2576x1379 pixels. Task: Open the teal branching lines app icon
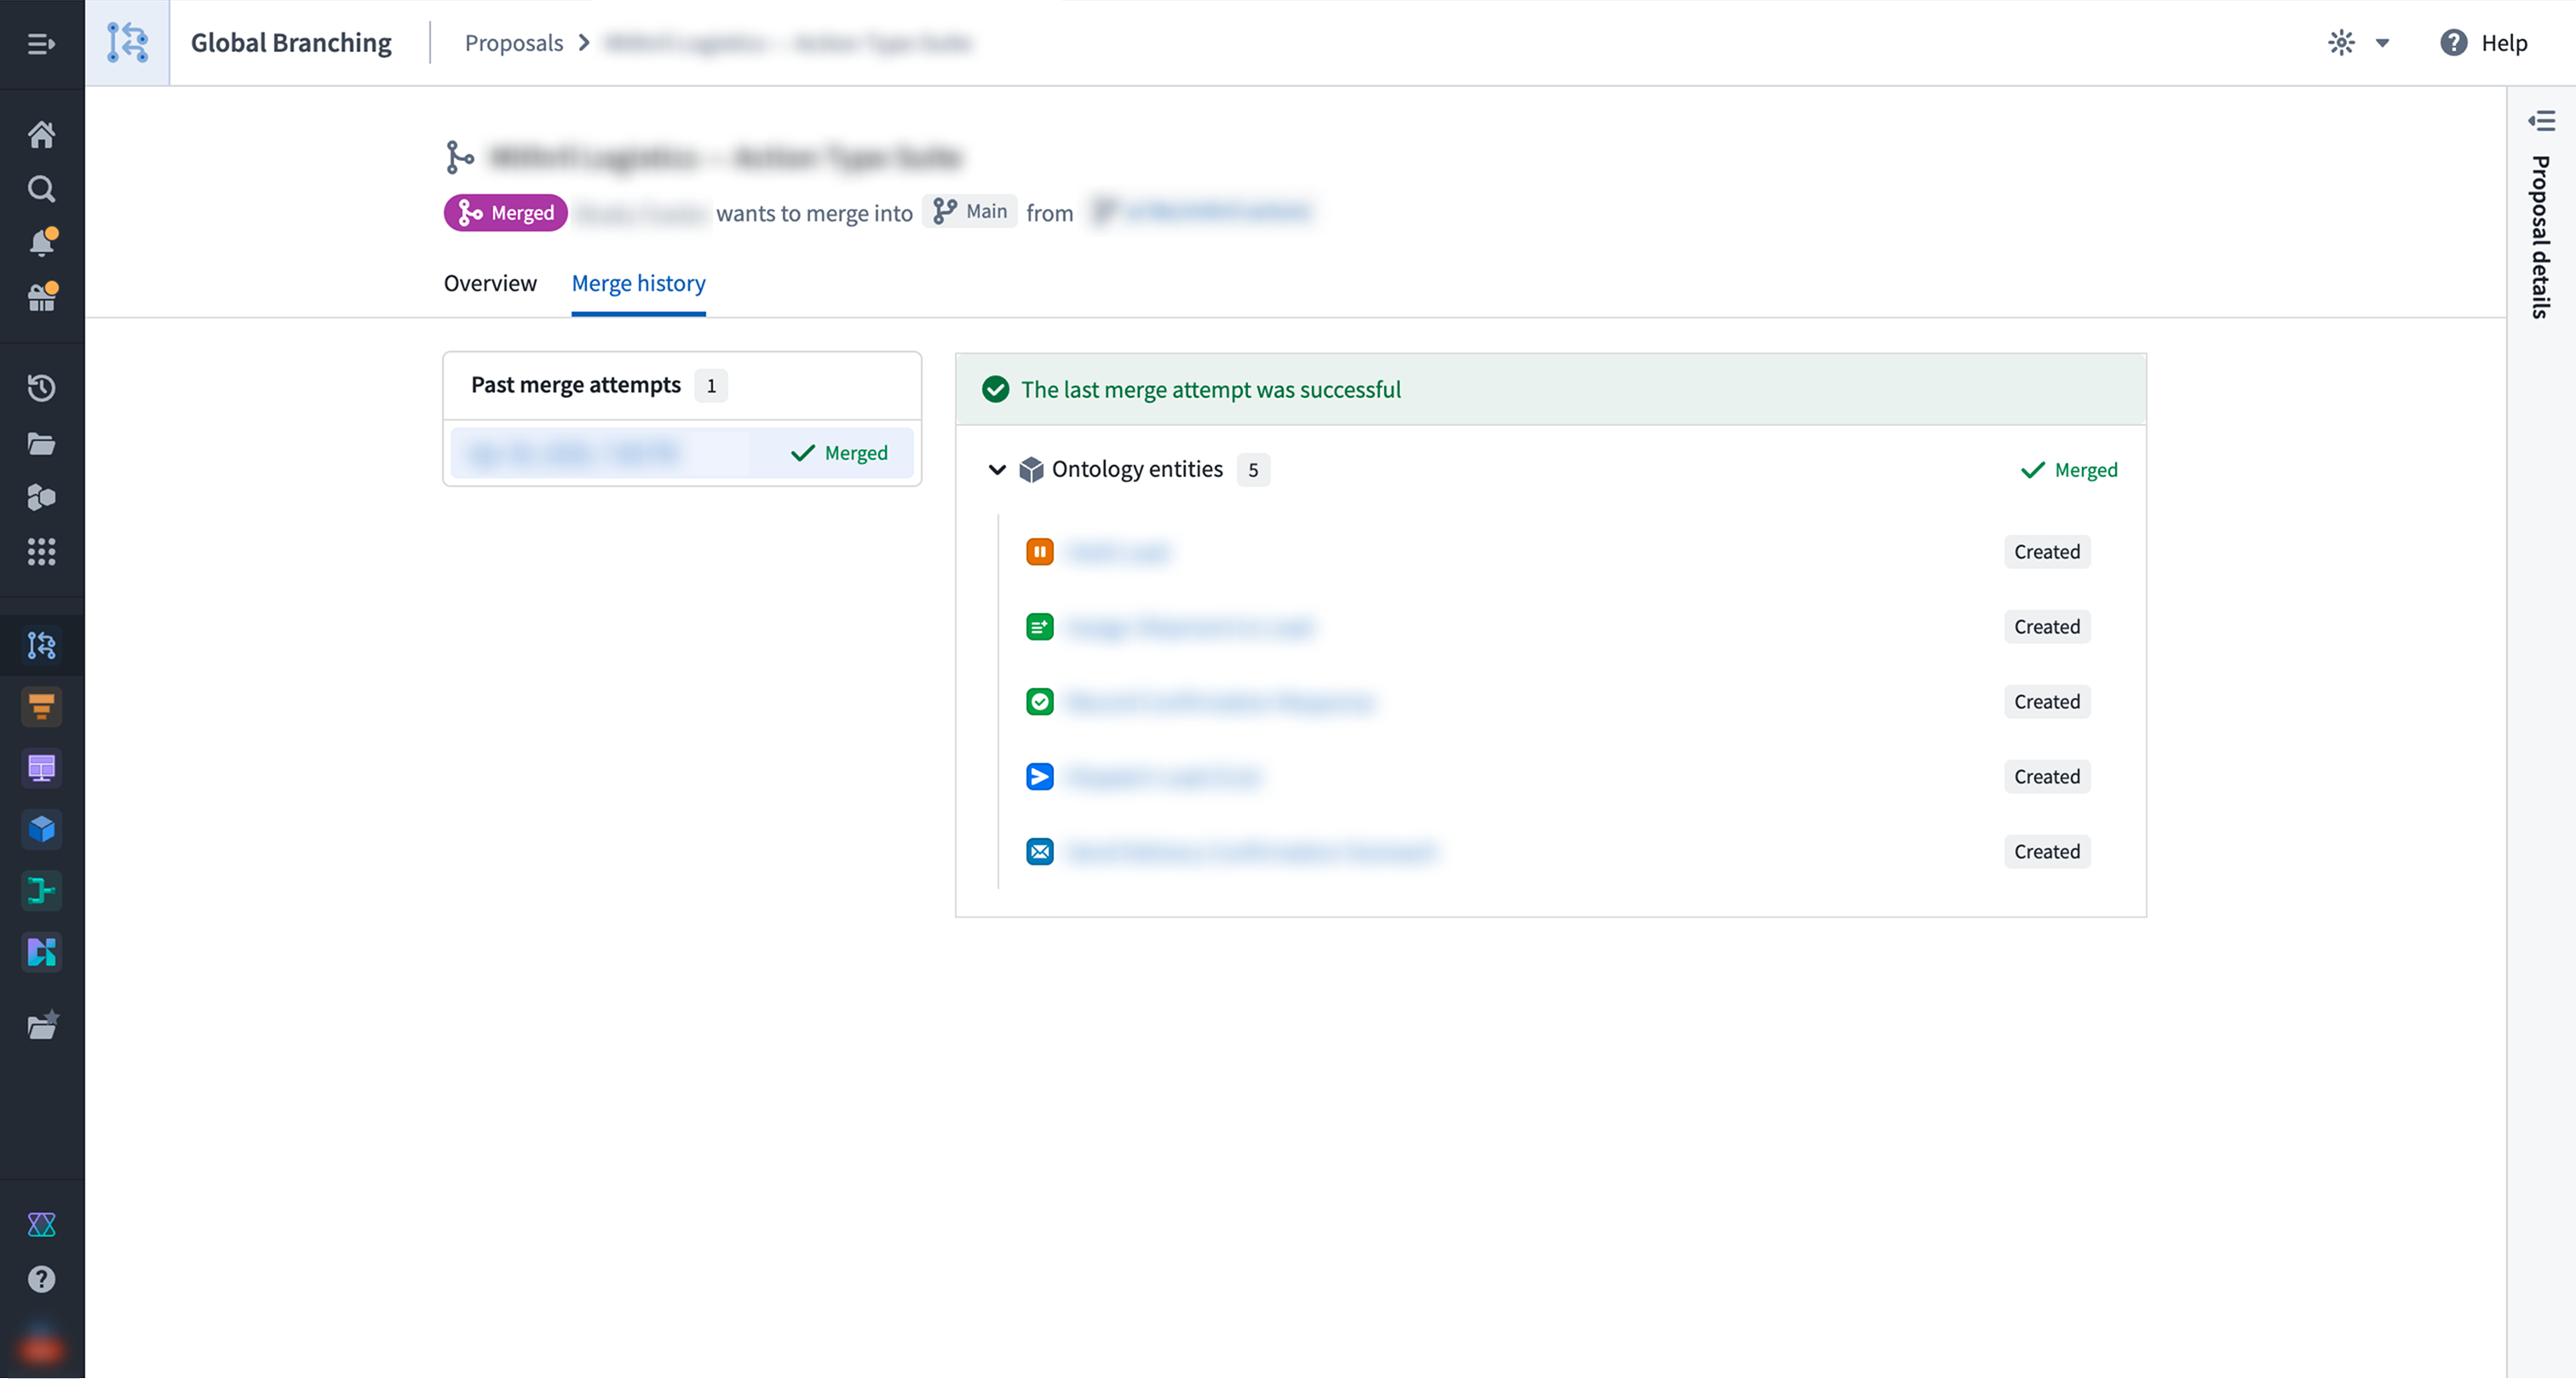point(41,890)
